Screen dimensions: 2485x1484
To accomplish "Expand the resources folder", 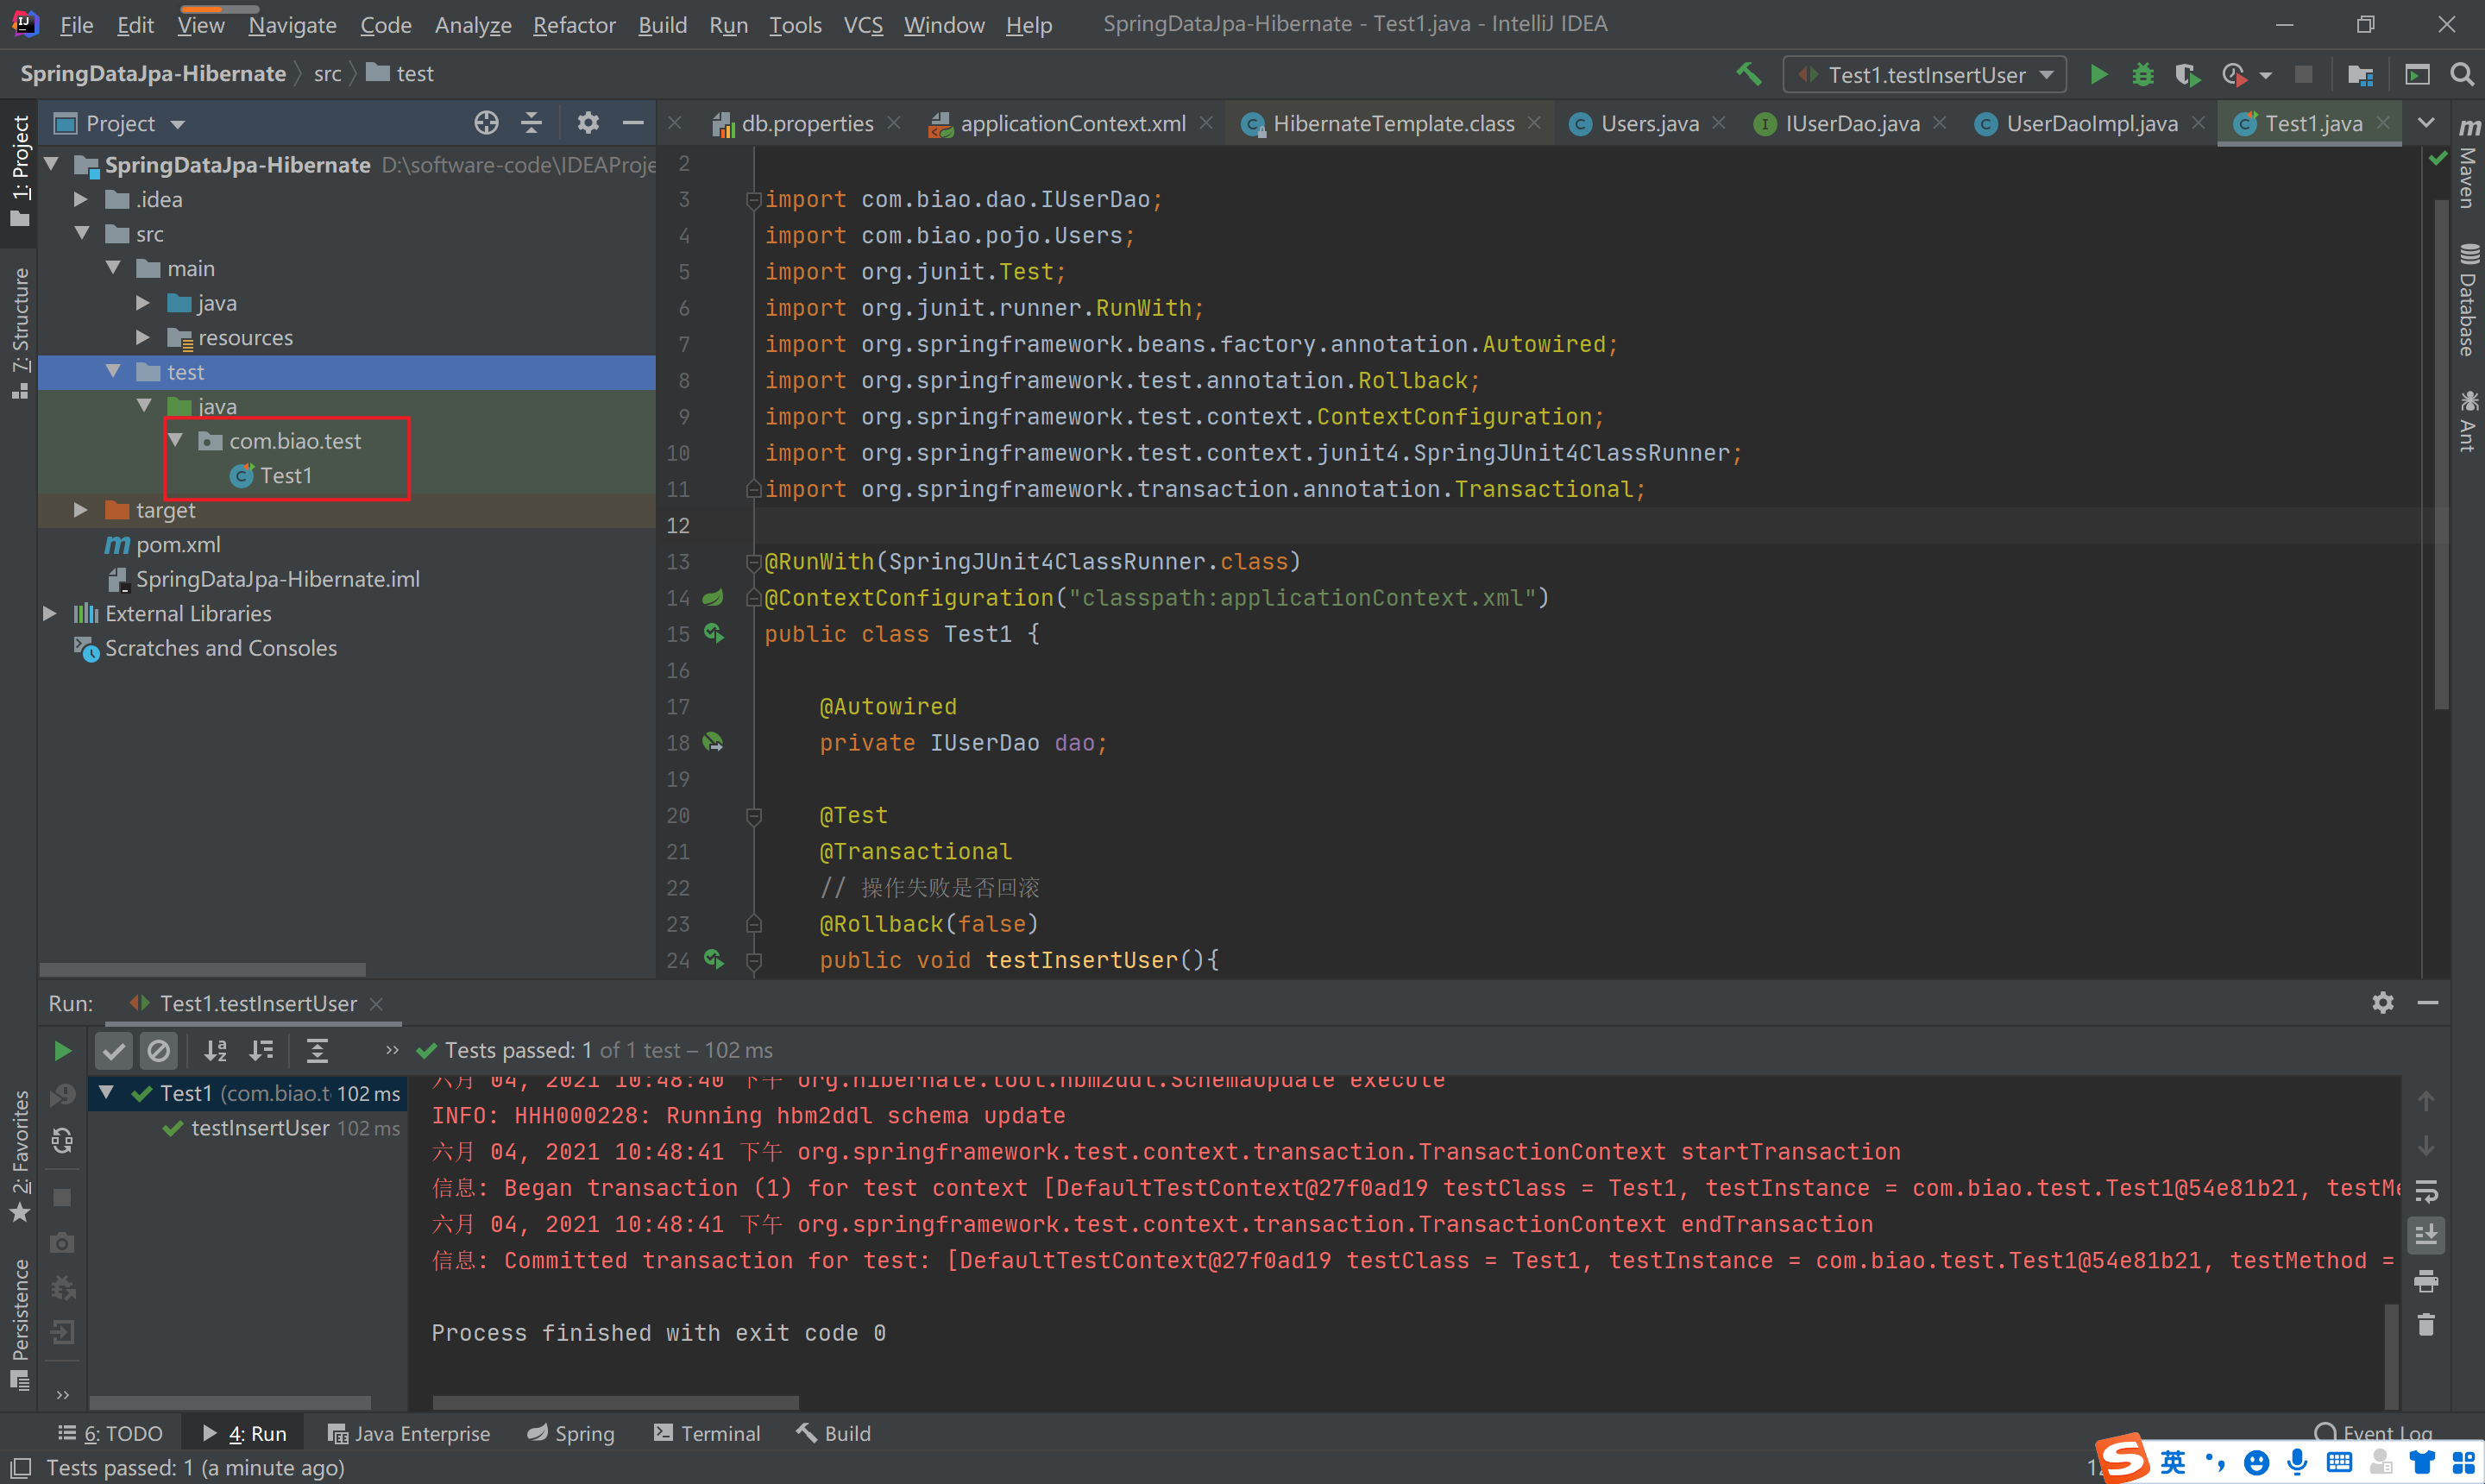I will click(143, 337).
